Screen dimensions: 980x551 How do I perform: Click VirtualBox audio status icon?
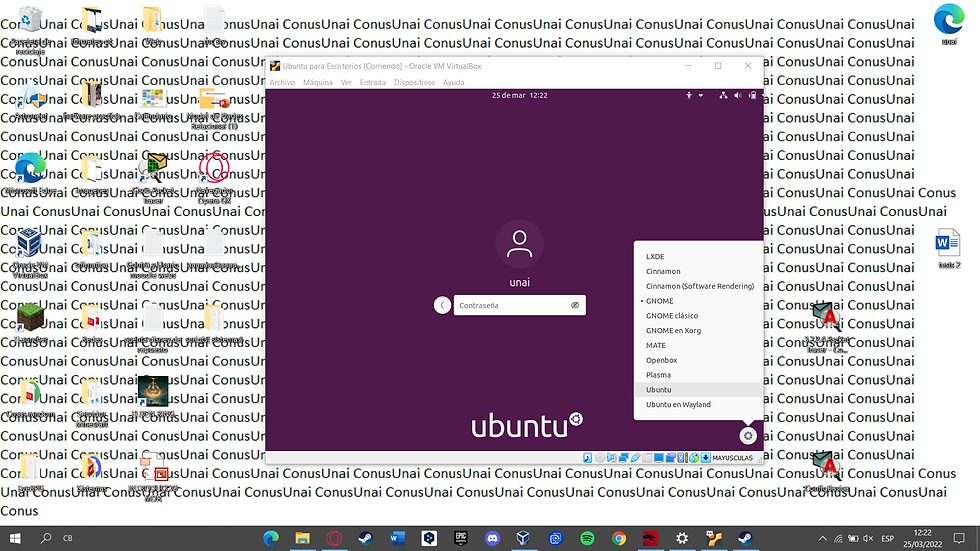pos(611,458)
